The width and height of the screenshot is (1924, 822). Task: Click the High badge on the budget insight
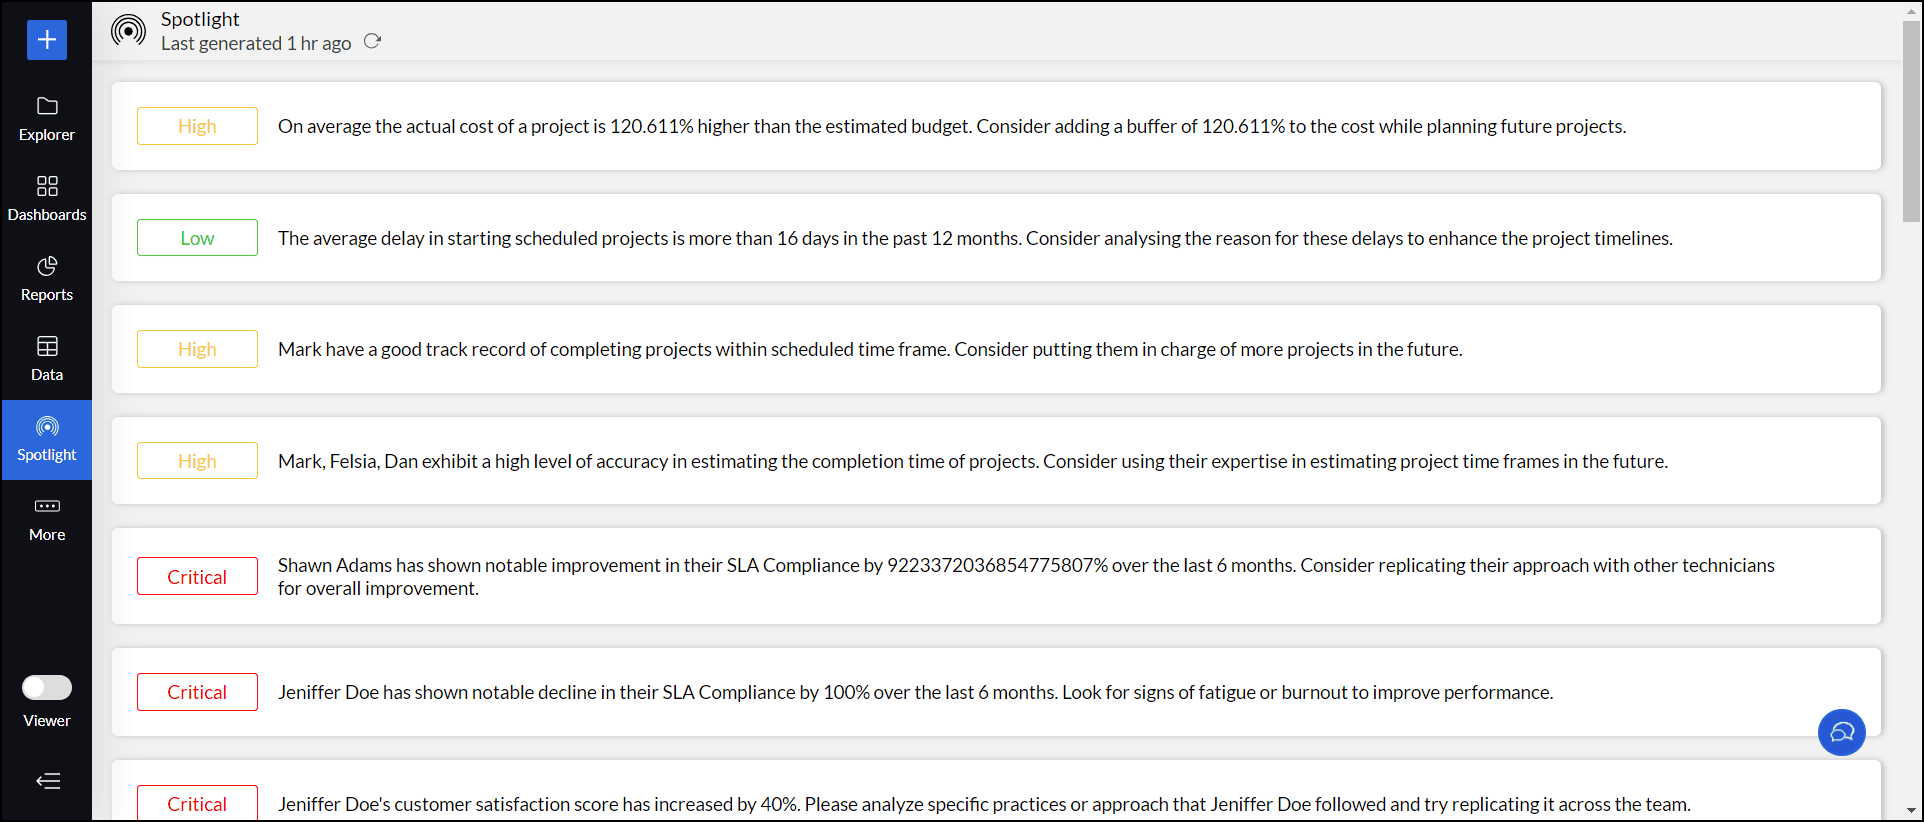coord(197,126)
